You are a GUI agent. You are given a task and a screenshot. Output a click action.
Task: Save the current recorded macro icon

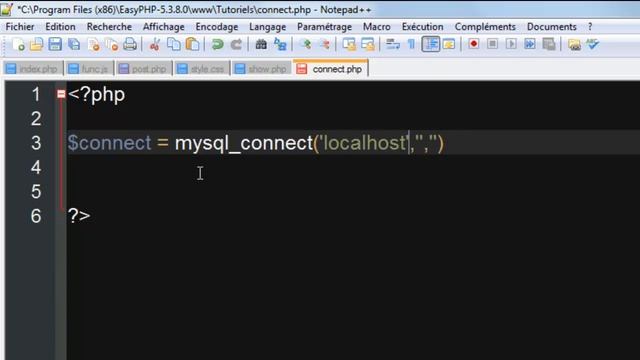(x=549, y=44)
